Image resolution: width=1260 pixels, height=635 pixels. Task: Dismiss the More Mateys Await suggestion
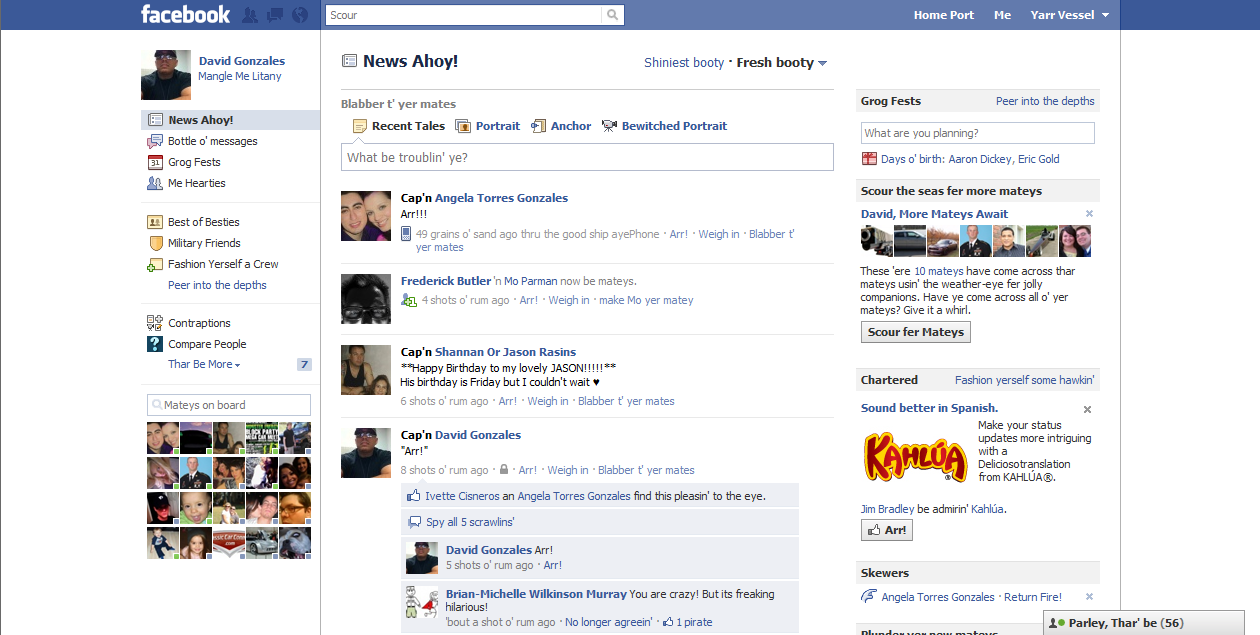pos(1089,214)
